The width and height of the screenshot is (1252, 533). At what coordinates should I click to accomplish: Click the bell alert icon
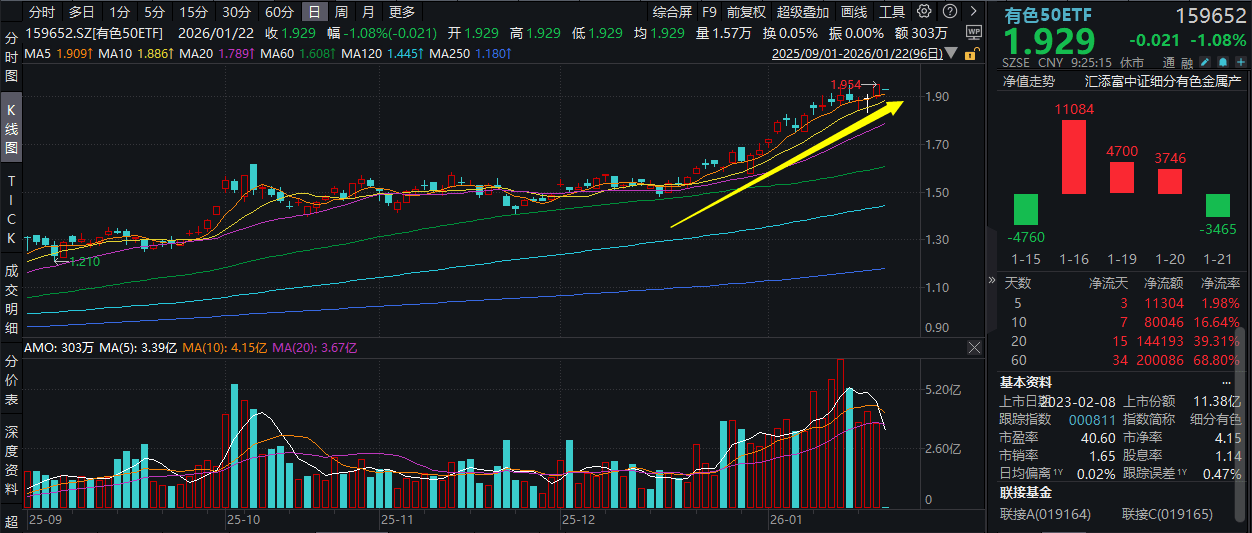pyautogui.click(x=1226, y=61)
